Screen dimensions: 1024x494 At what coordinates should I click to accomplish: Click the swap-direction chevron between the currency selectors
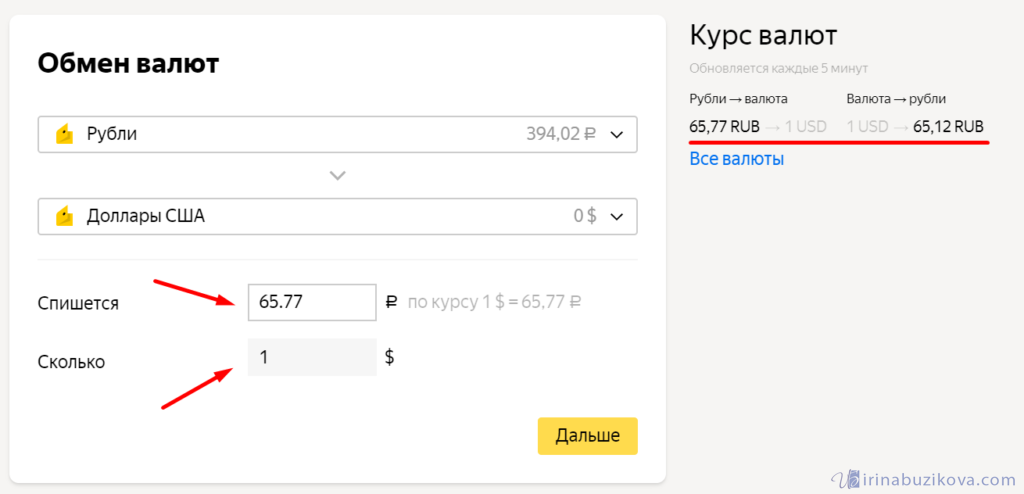coord(337,175)
